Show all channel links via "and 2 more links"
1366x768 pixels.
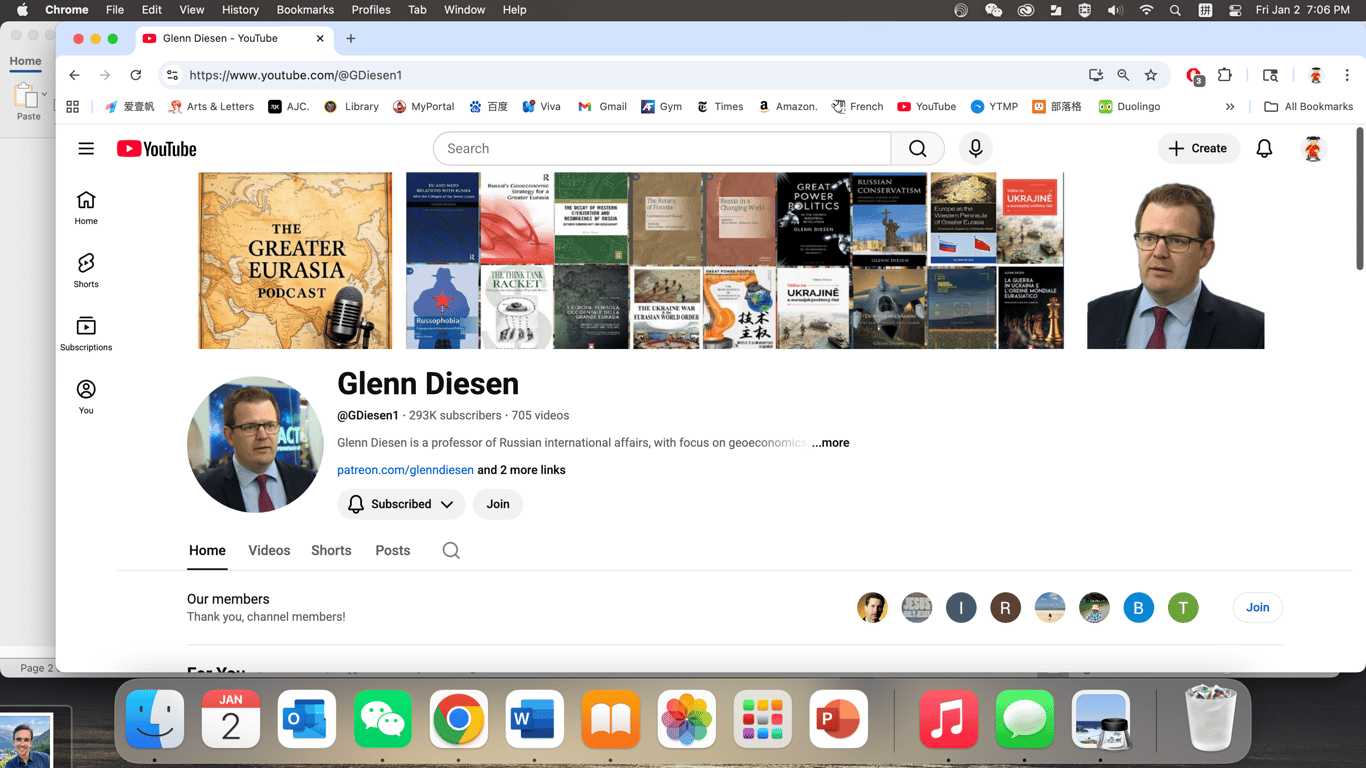[x=521, y=470]
